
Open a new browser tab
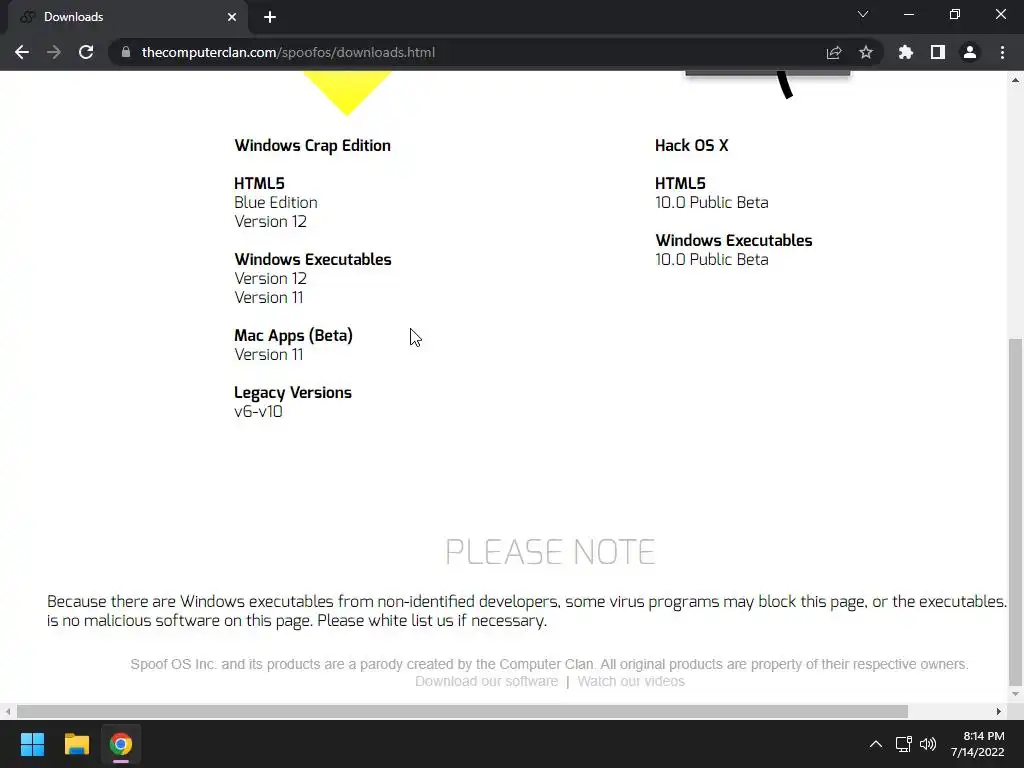(x=270, y=17)
